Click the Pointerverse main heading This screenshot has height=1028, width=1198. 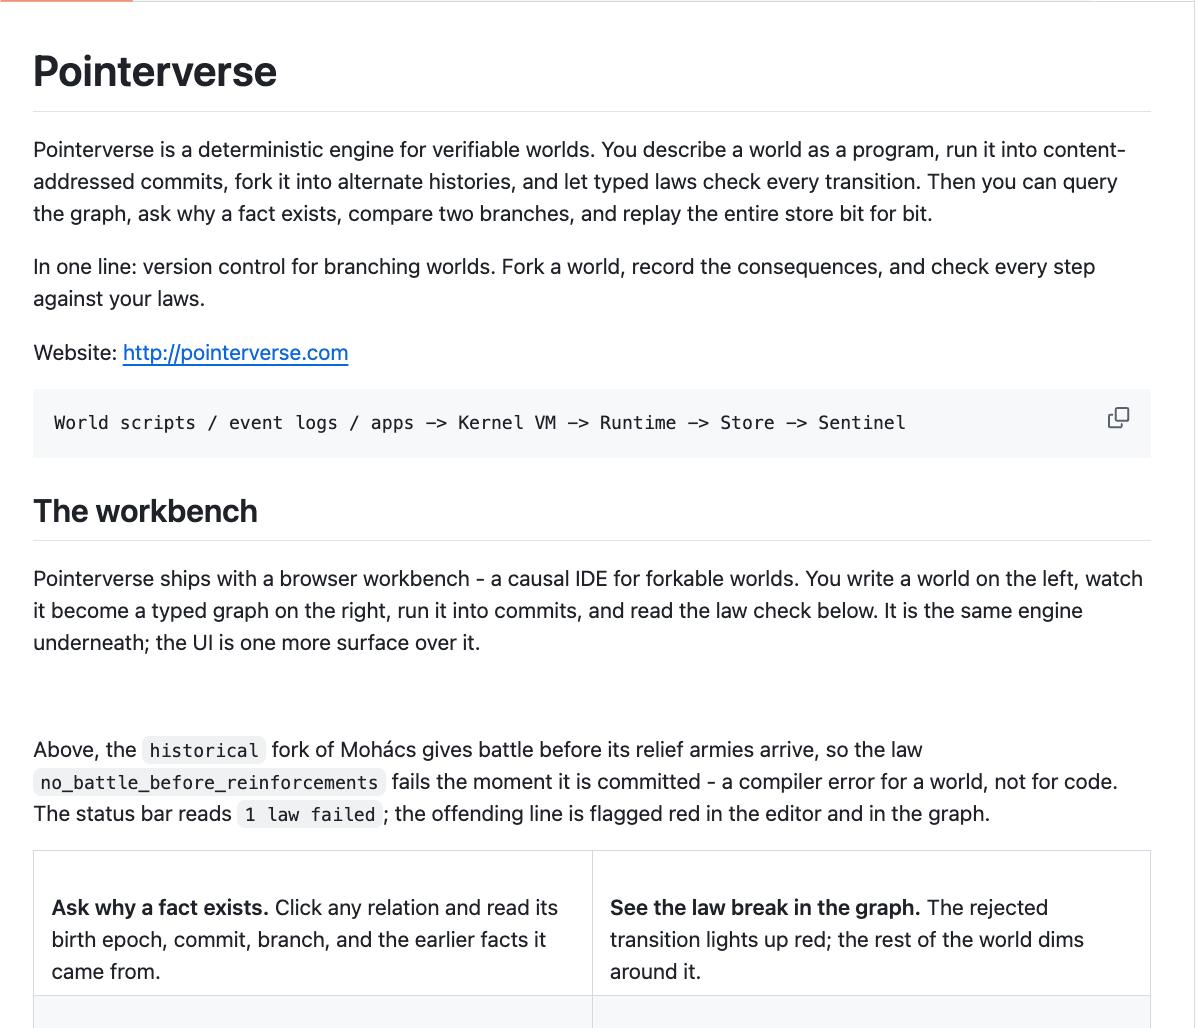coord(155,72)
